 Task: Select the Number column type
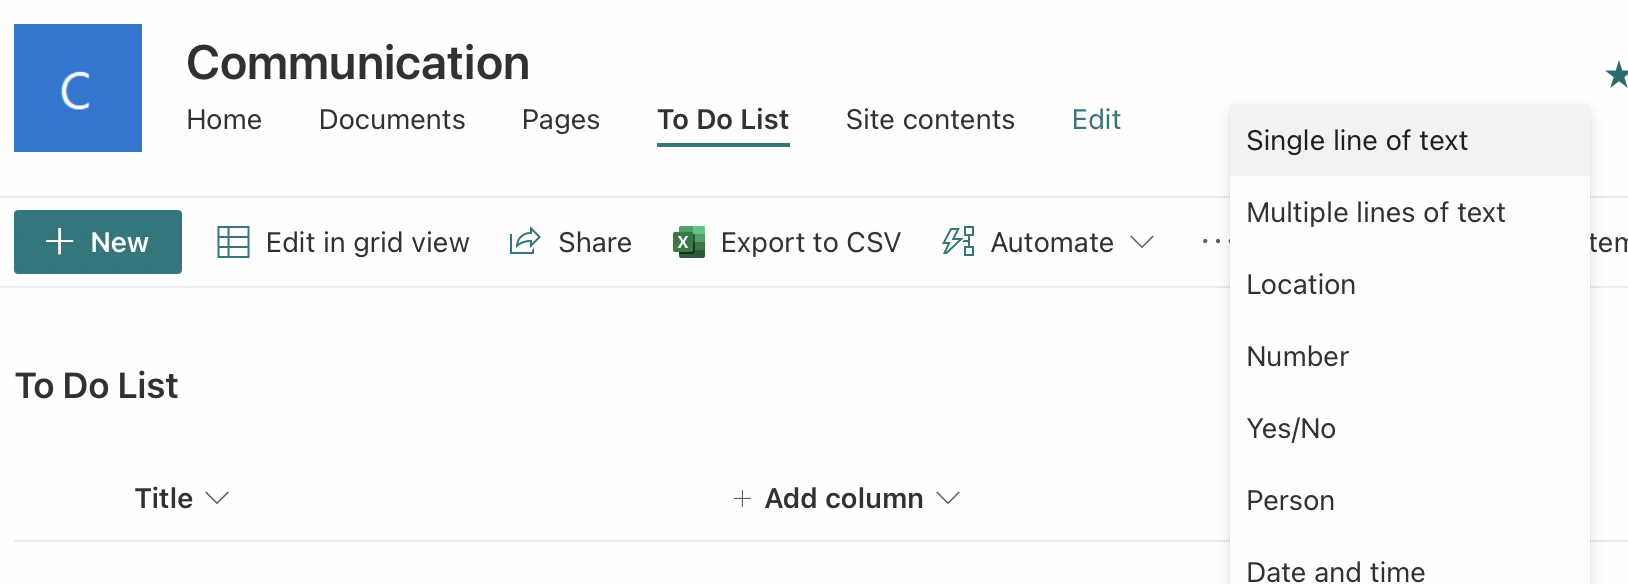coord(1297,357)
